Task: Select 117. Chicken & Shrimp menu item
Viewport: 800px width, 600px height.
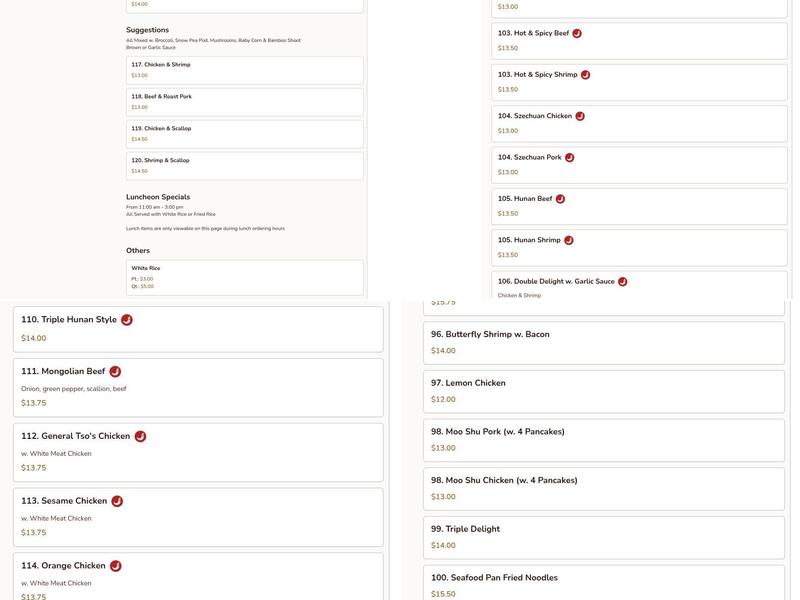Action: pyautogui.click(x=244, y=70)
